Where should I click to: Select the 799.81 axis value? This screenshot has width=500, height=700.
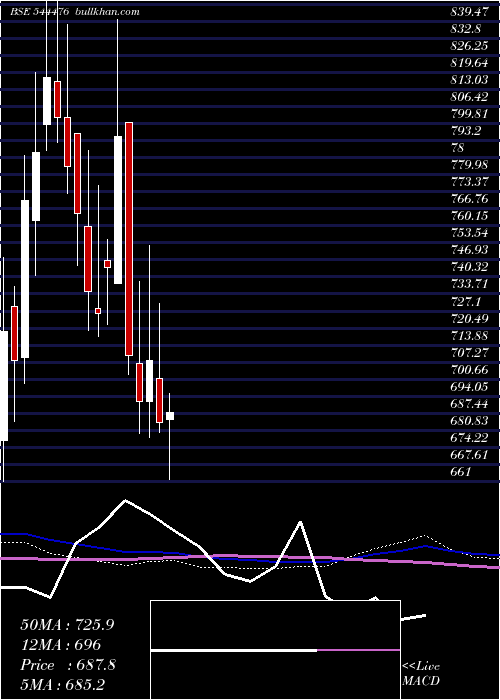pyautogui.click(x=470, y=114)
